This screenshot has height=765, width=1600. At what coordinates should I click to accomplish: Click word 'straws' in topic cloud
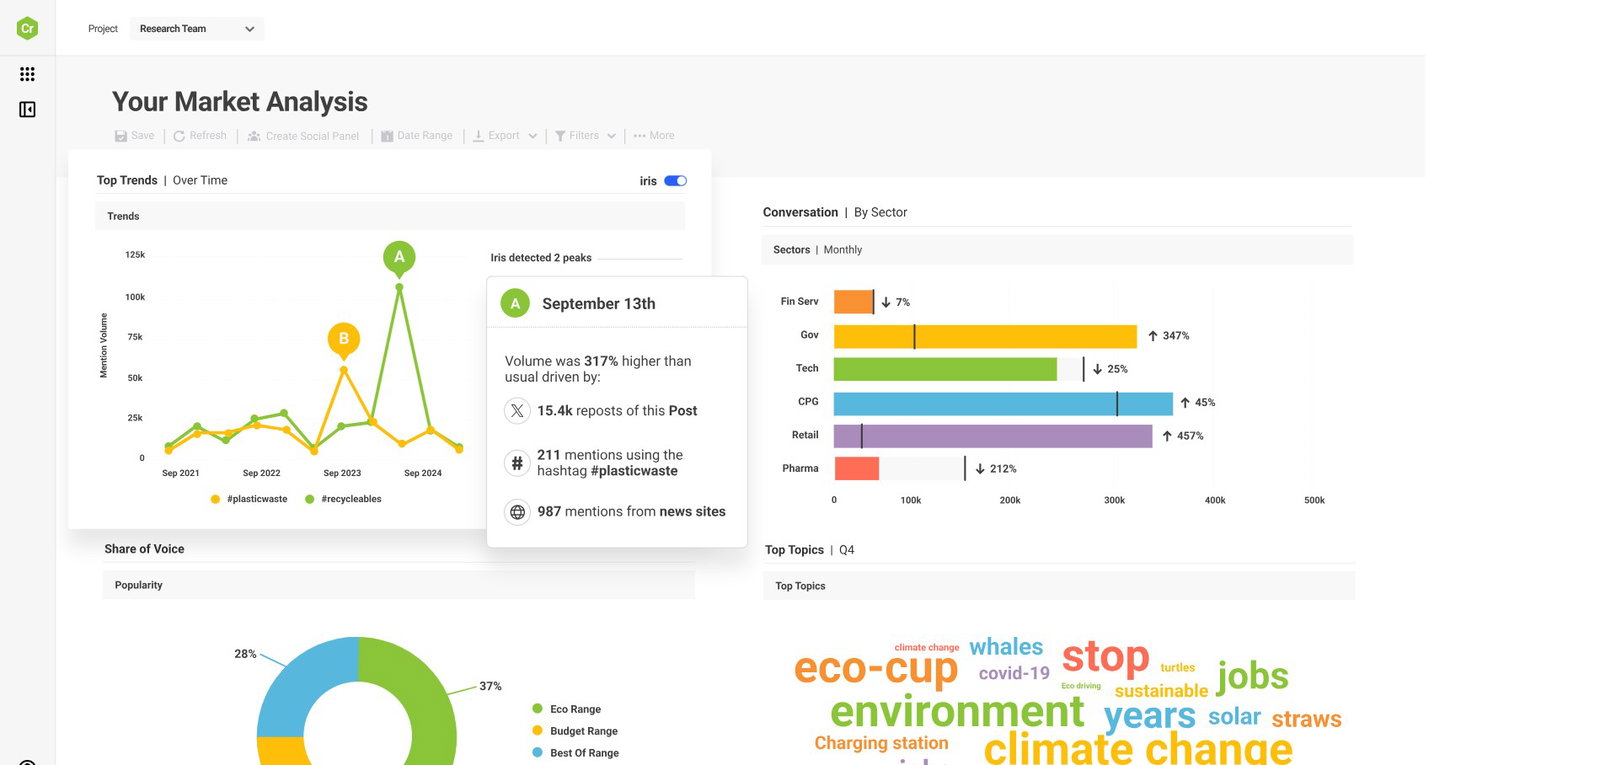point(1307,719)
